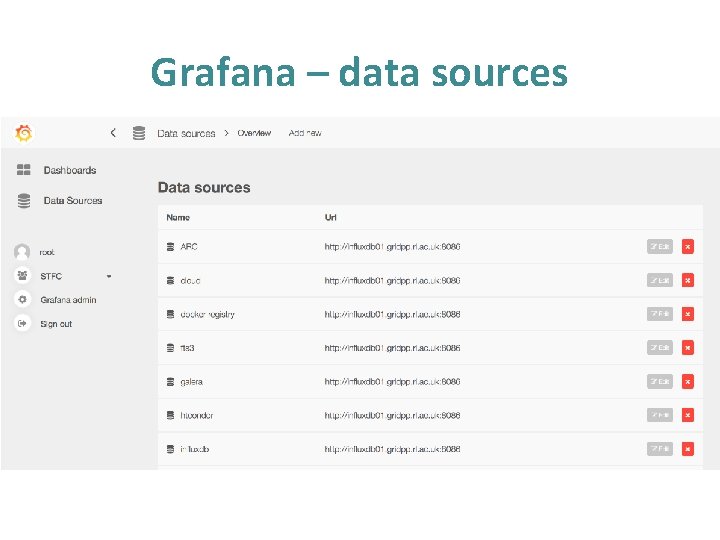Edit the galera data source
The height and width of the screenshot is (540, 720).
pos(660,381)
